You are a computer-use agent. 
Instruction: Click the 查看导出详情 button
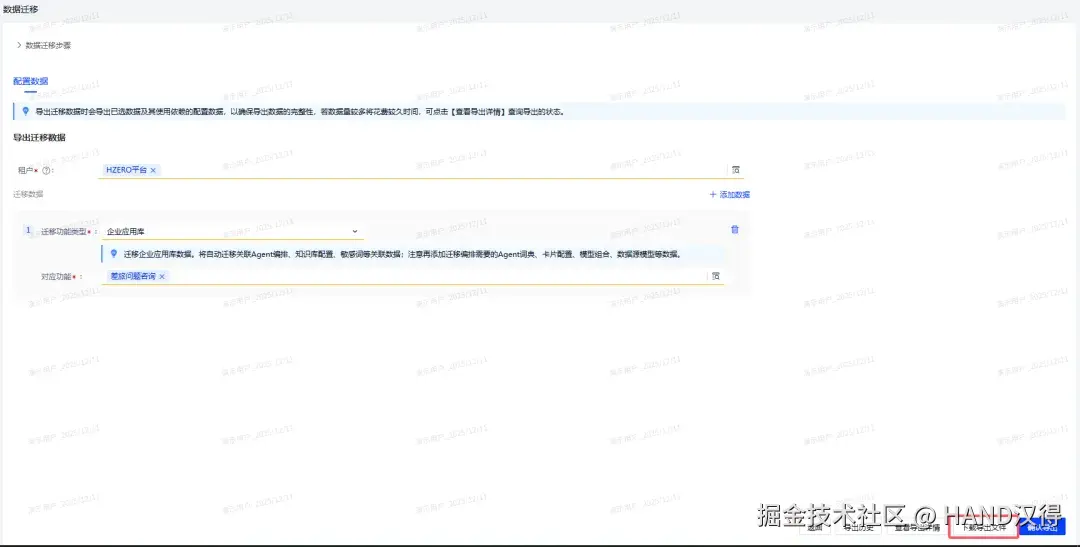[917, 528]
